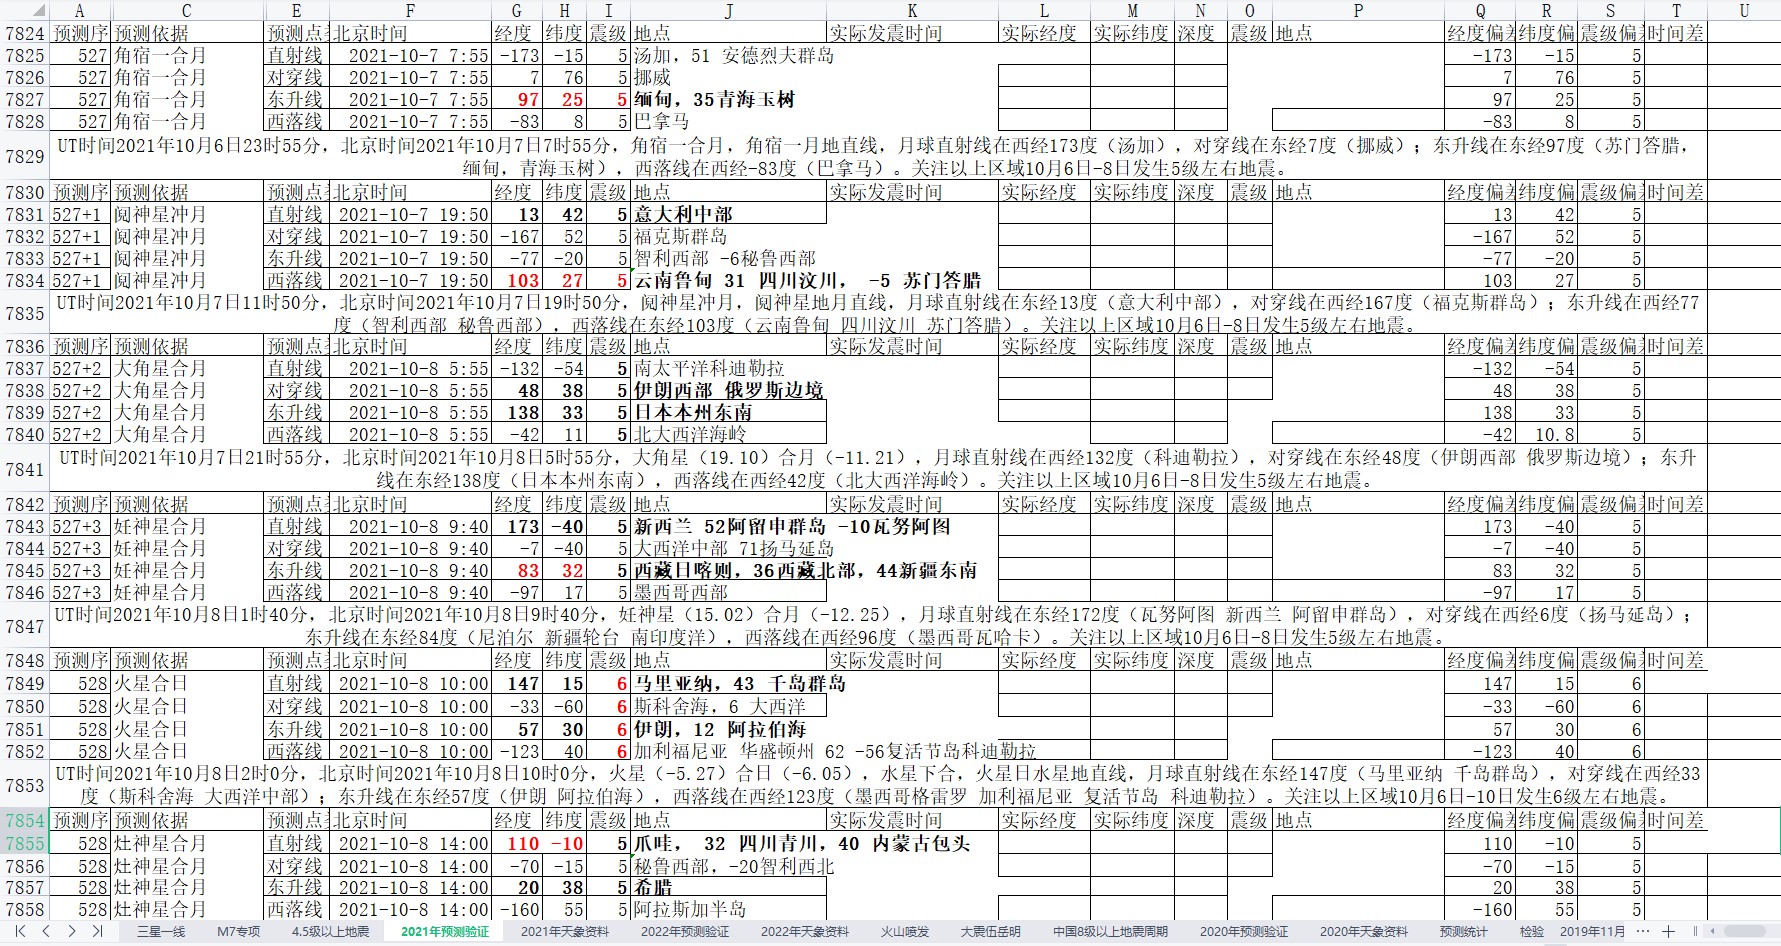Click the tab bar split handle
Image resolution: width=1781 pixels, height=946 pixels.
pyautogui.click(x=1696, y=931)
